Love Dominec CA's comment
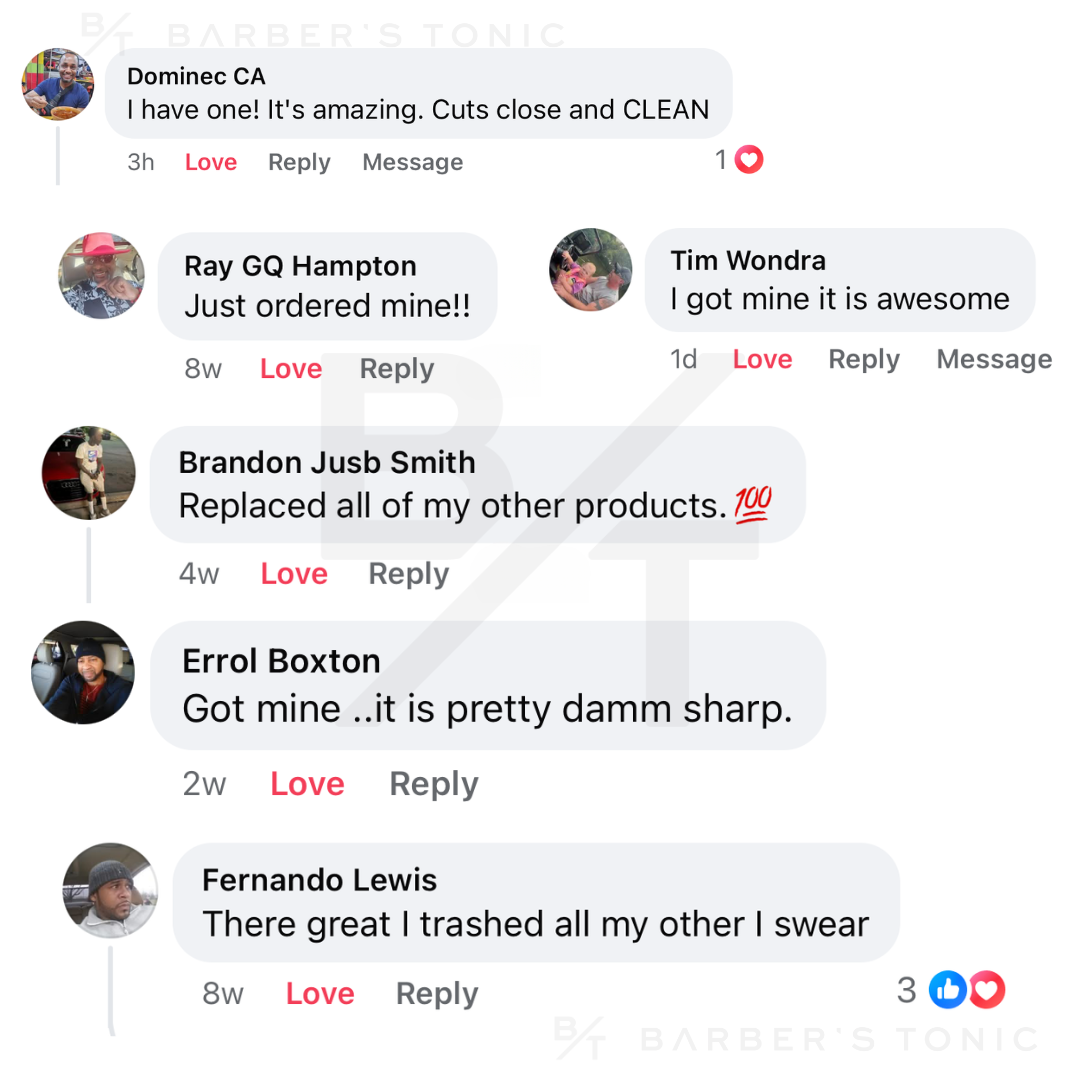1080x1080 pixels. tap(211, 162)
